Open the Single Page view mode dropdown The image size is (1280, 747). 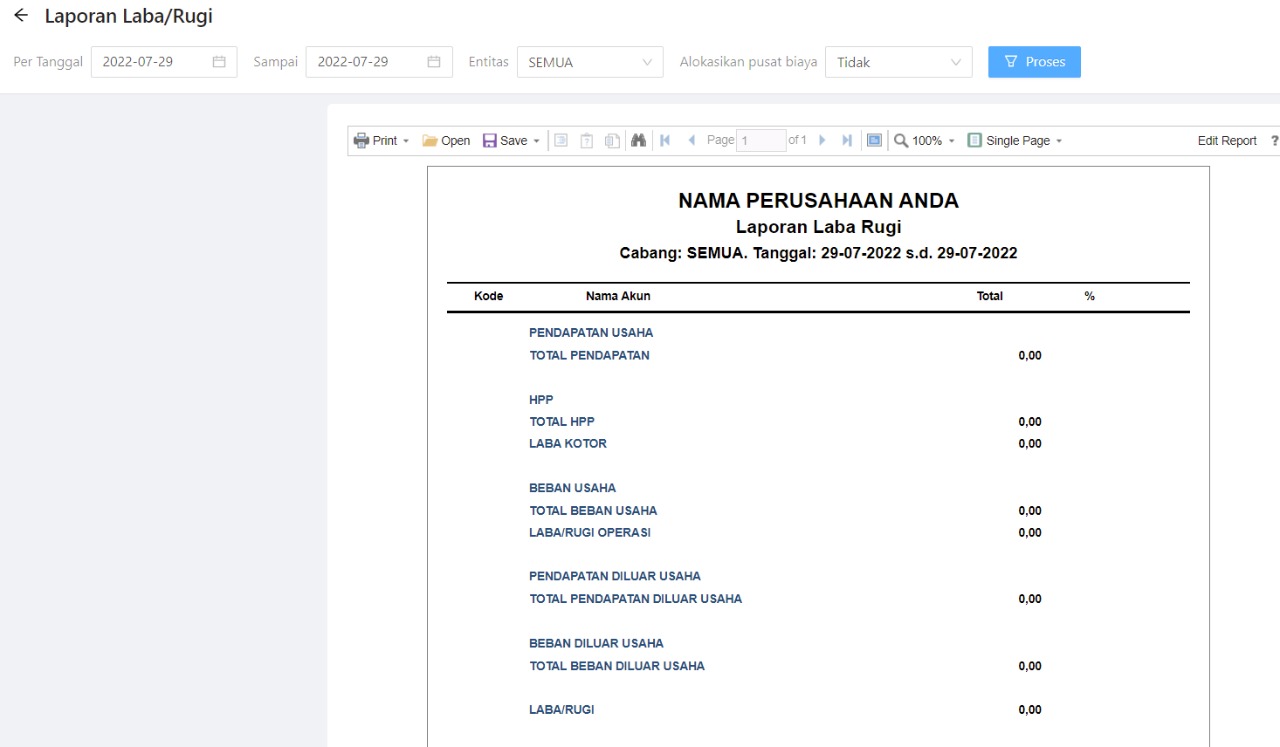[x=1015, y=141]
